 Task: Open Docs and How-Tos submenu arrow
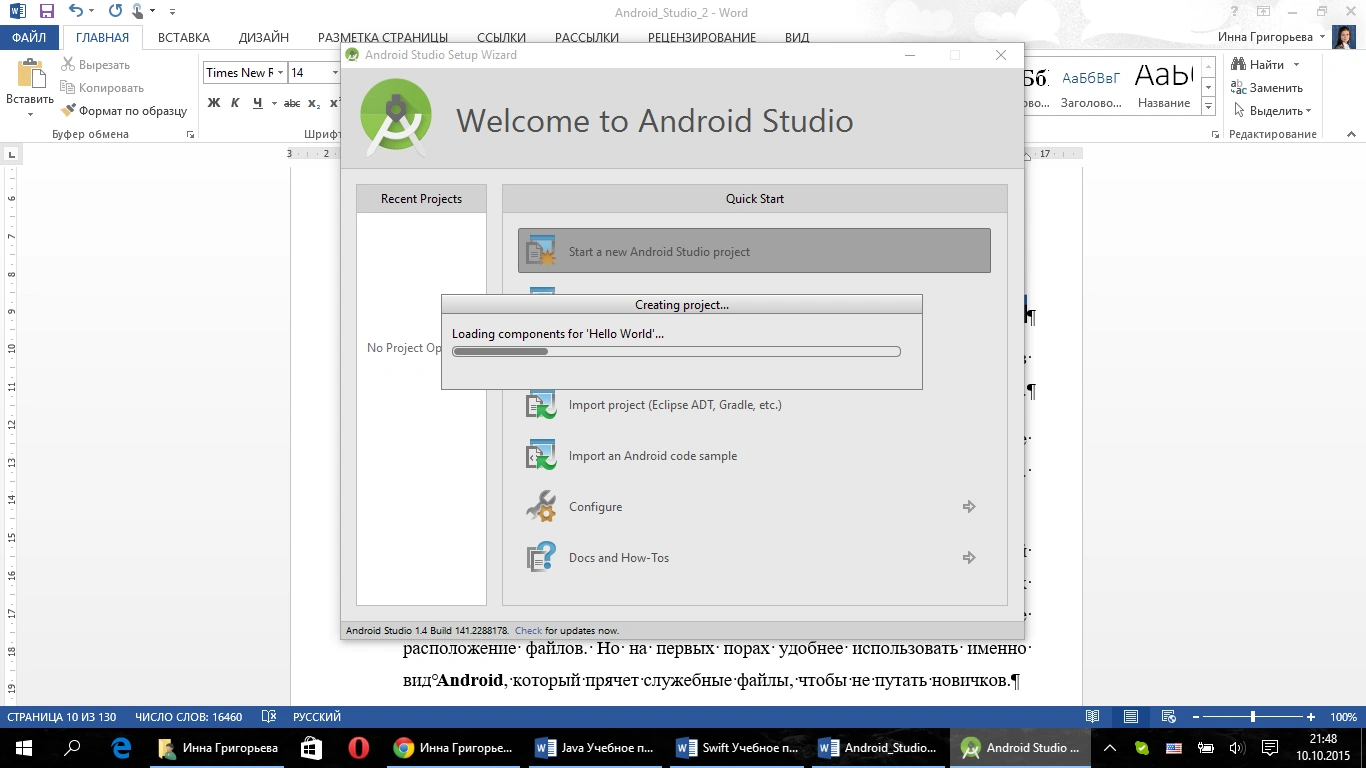click(969, 558)
